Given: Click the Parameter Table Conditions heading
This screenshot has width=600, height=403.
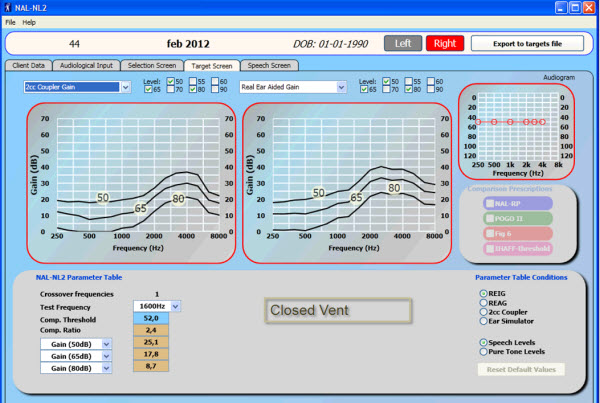Looking at the screenshot, I should click(x=521, y=277).
